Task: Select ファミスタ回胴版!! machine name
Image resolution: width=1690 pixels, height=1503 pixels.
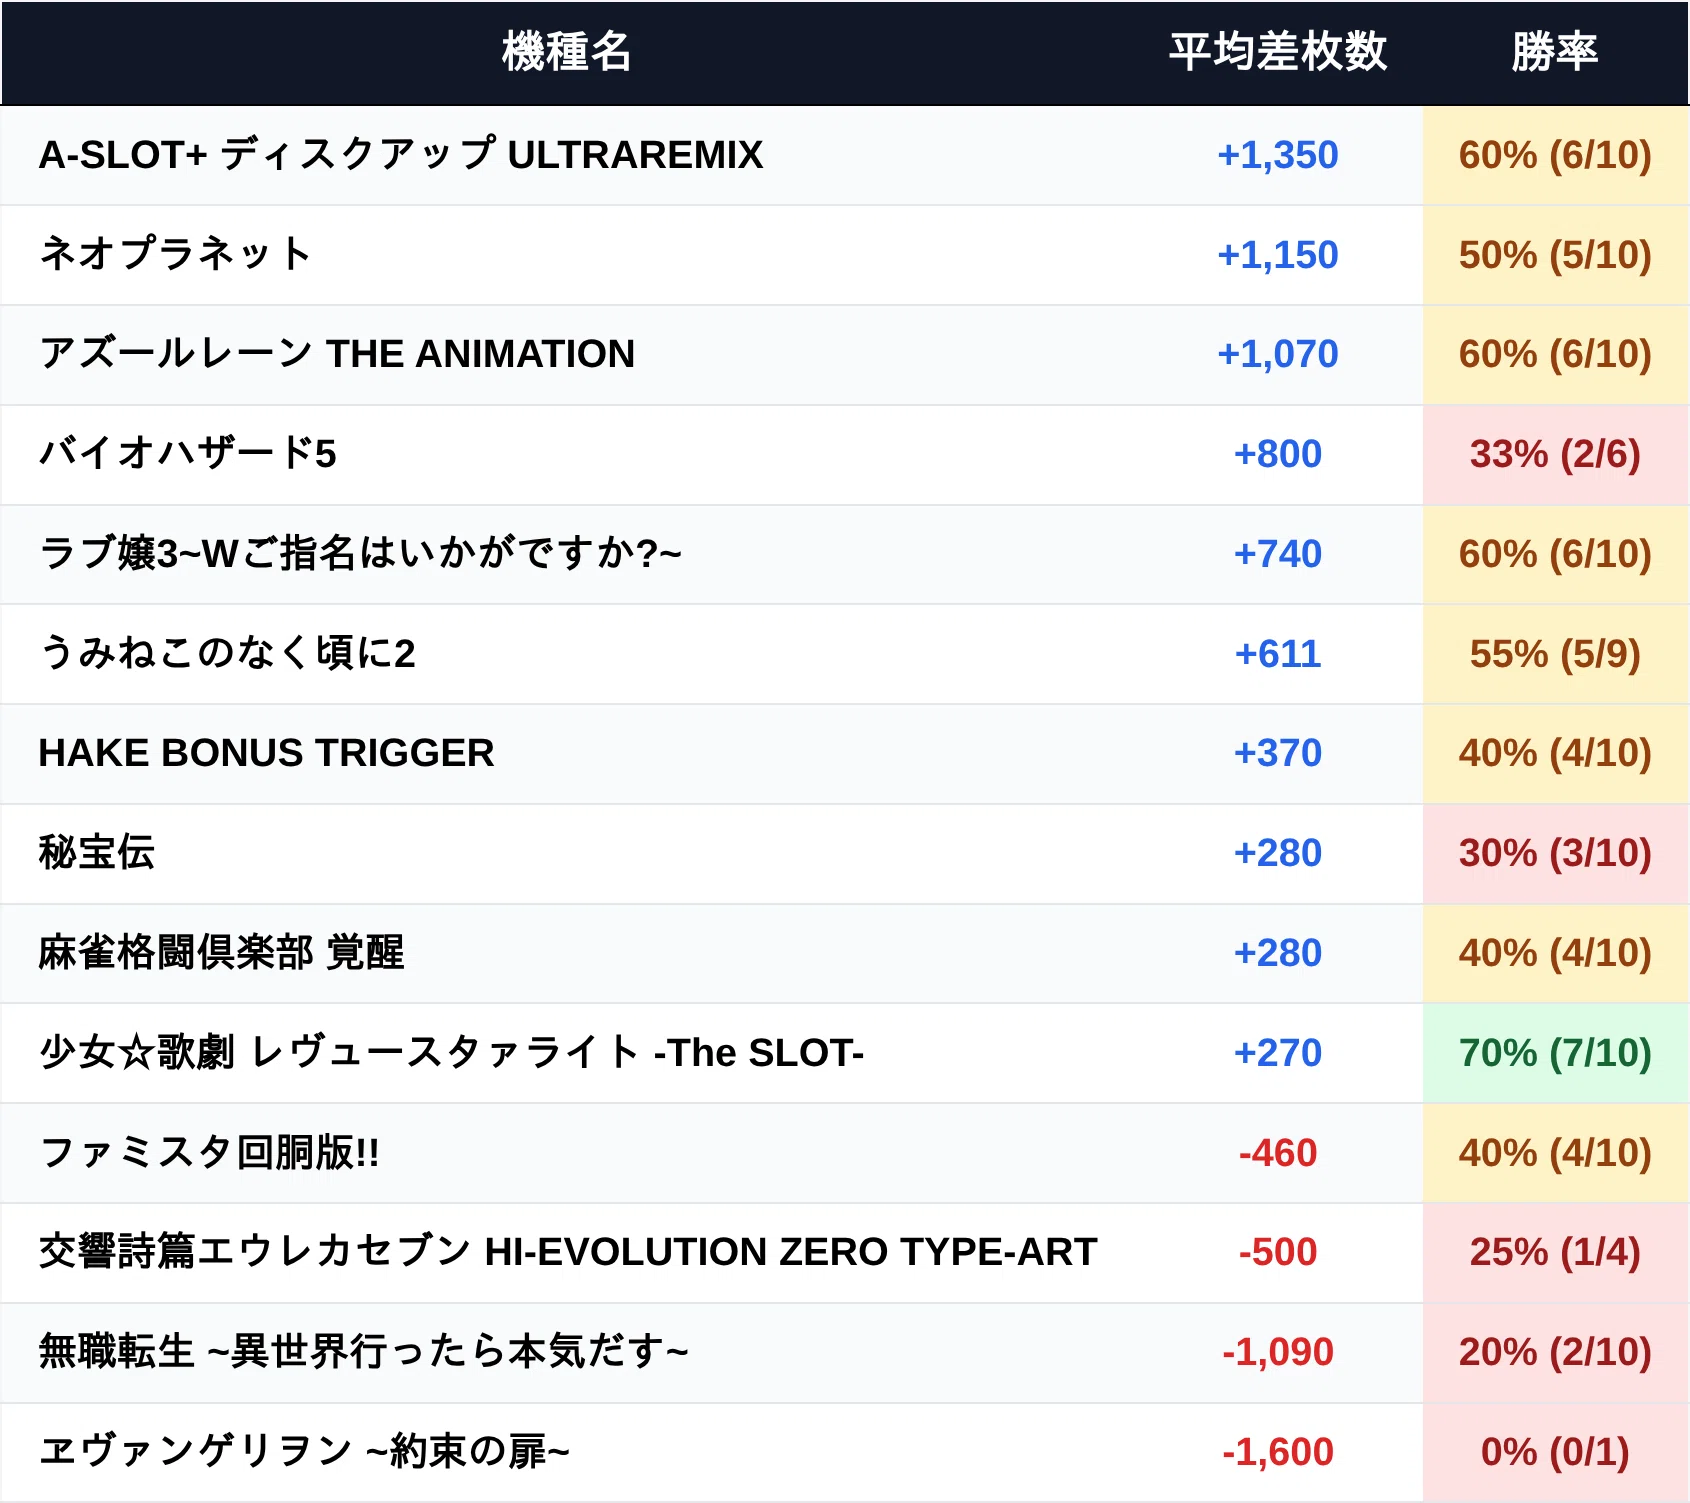Action: [x=209, y=1152]
